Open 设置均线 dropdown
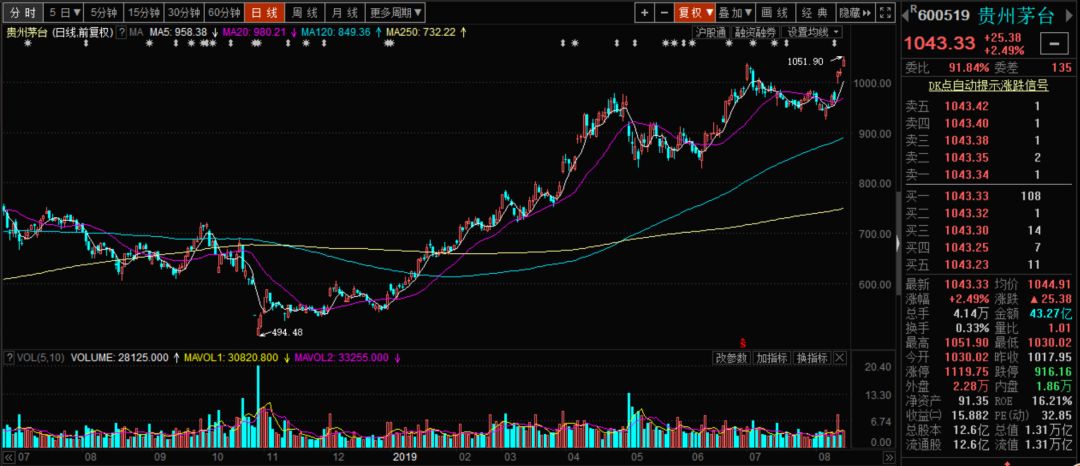 [x=814, y=32]
